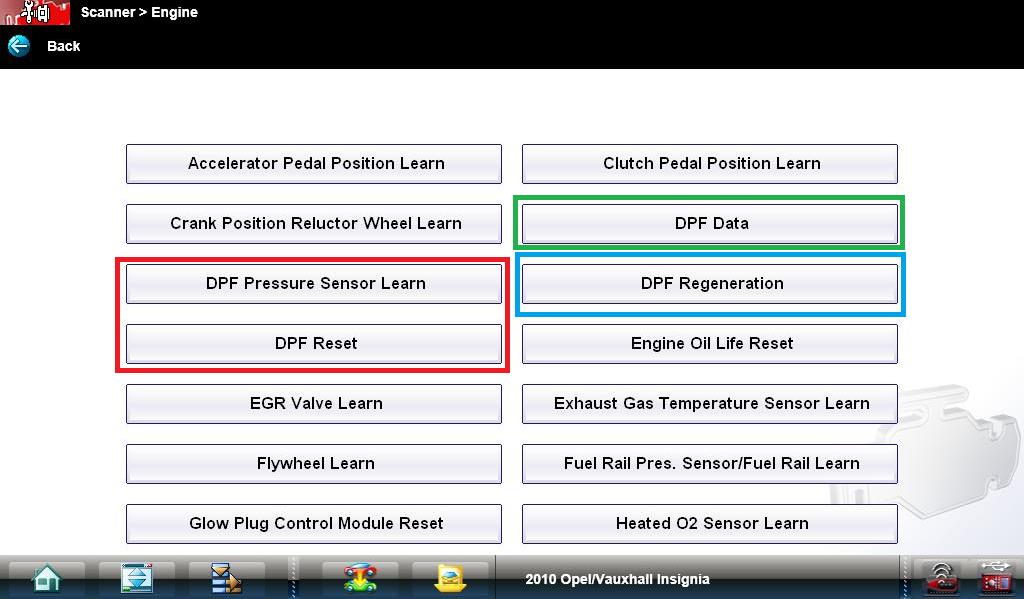Open the DPF Data option

coord(710,224)
